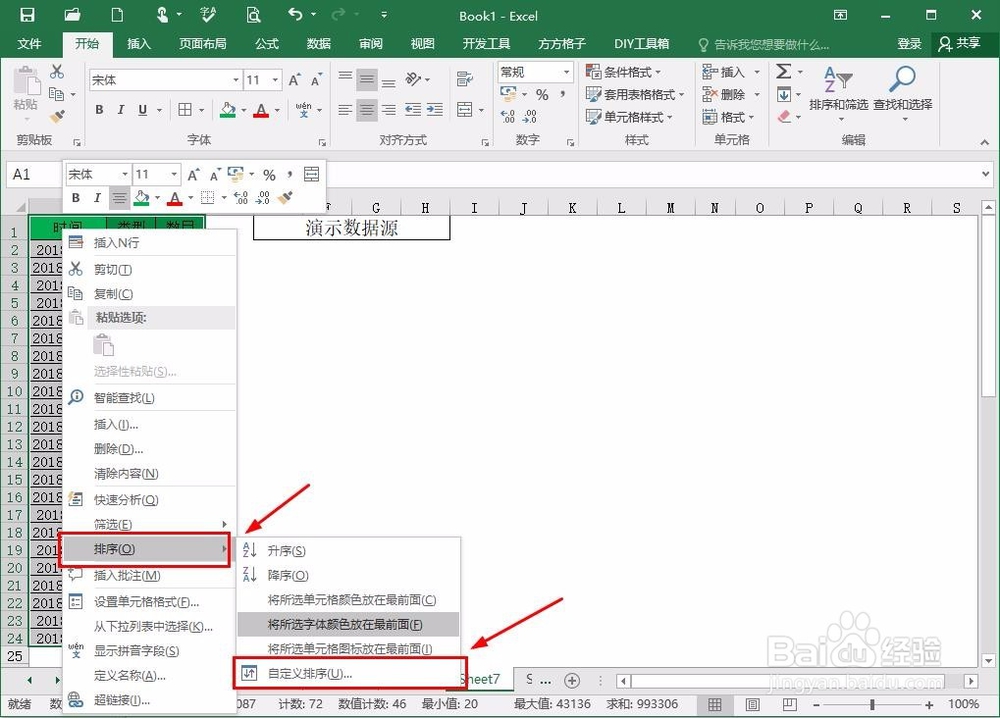1000x718 pixels.
Task: Select 设置单元格格式(F)... context menu entry
Action: point(149,601)
